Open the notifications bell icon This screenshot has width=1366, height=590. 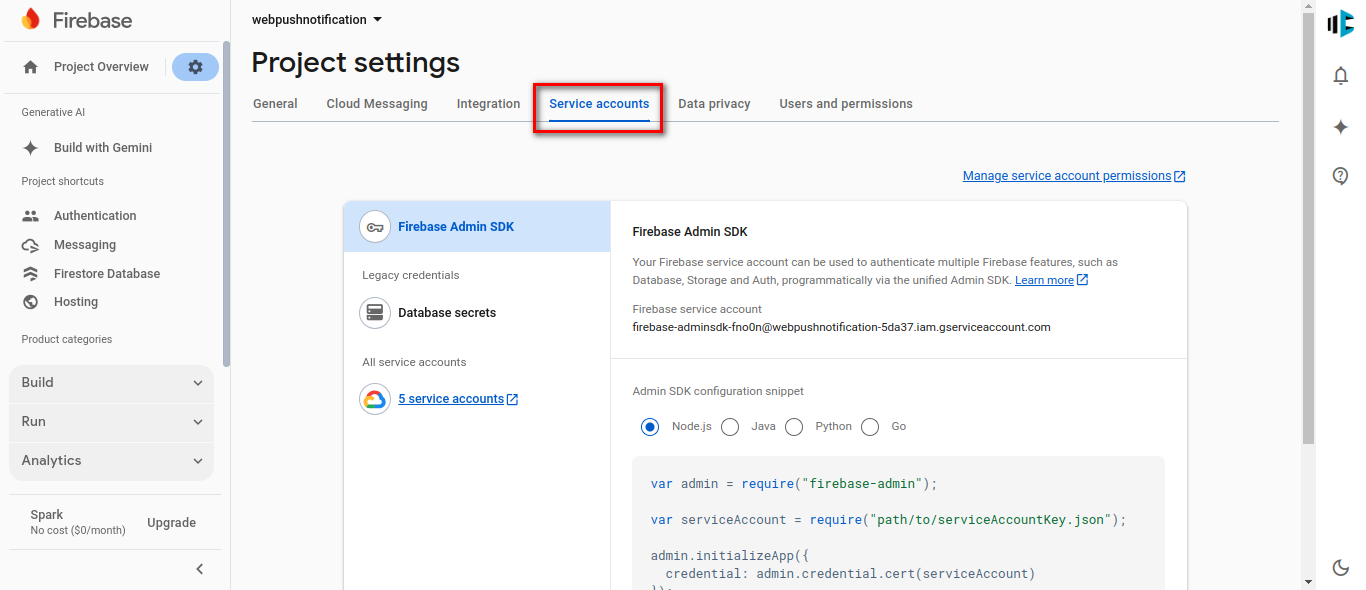[x=1341, y=76]
